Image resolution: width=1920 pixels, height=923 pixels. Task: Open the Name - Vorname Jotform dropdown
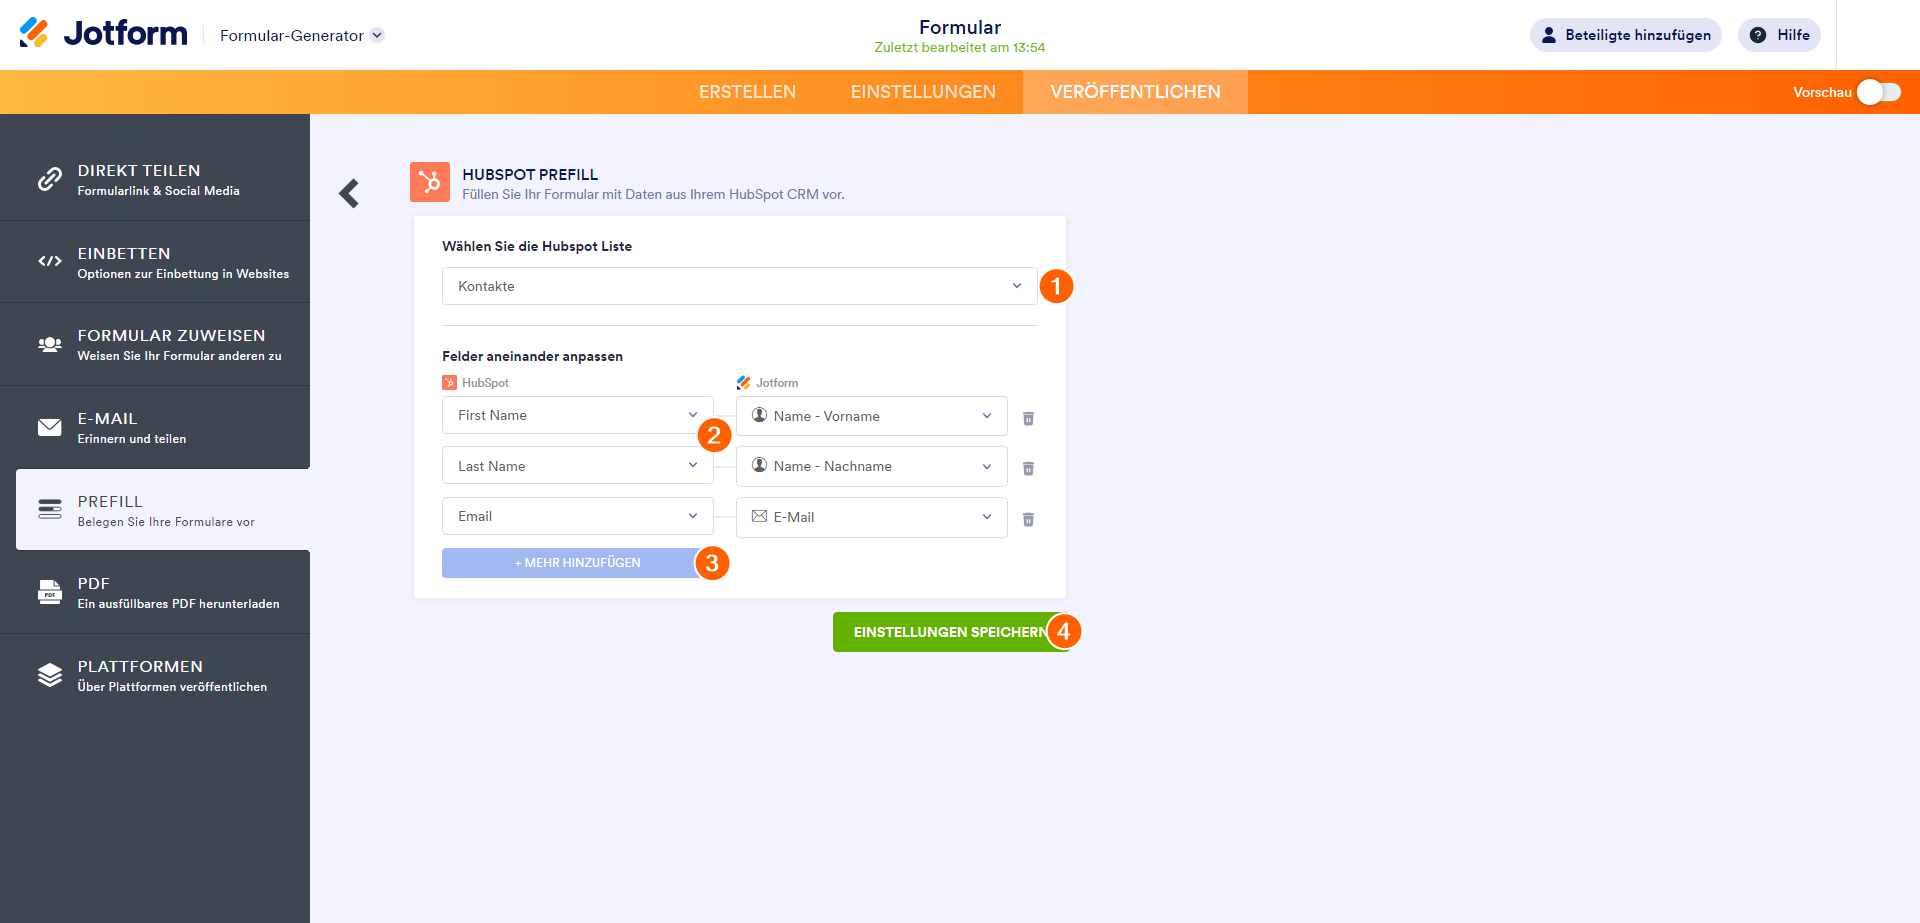[x=872, y=416]
